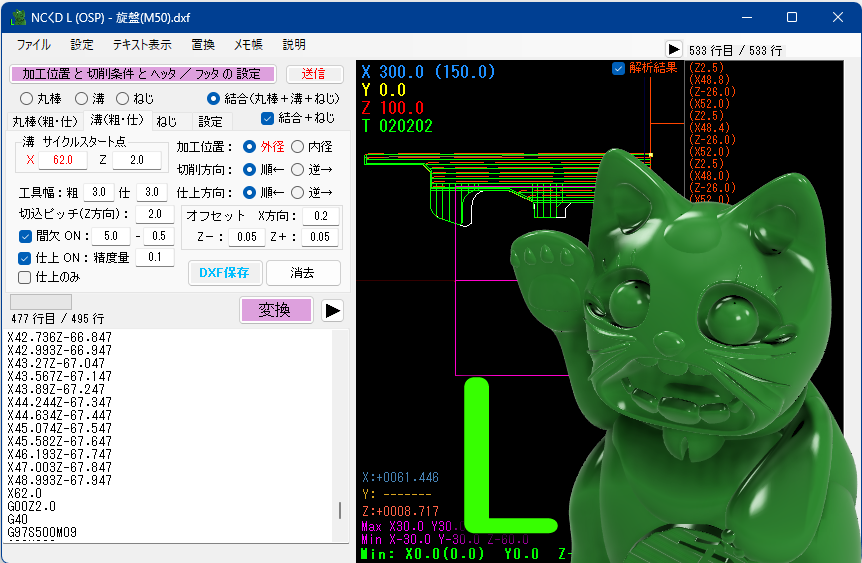Viewport: 862px width, 563px height.
Task: Click the NC<D L app icon in title bar
Action: pyautogui.click(x=18, y=18)
